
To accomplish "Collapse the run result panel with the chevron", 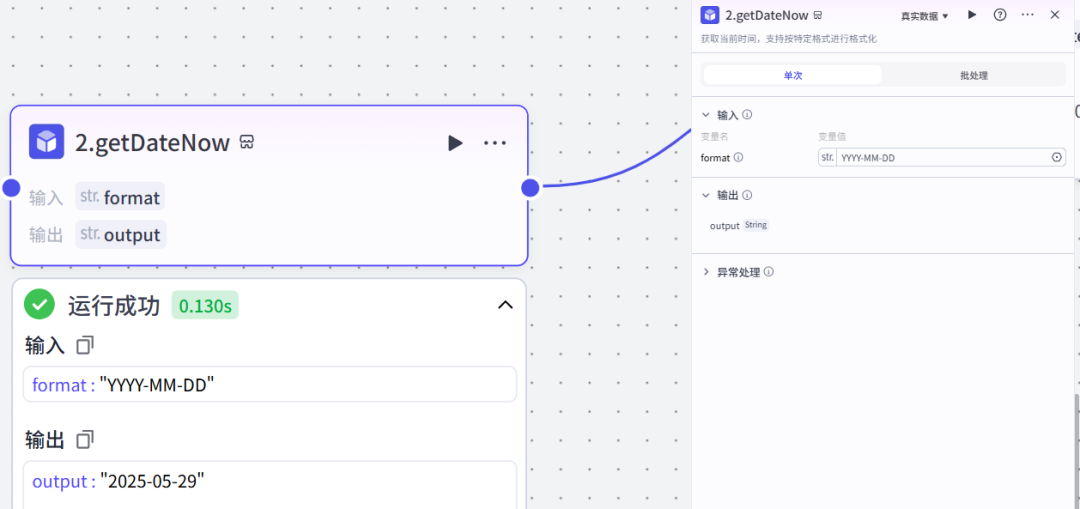I will (x=506, y=304).
